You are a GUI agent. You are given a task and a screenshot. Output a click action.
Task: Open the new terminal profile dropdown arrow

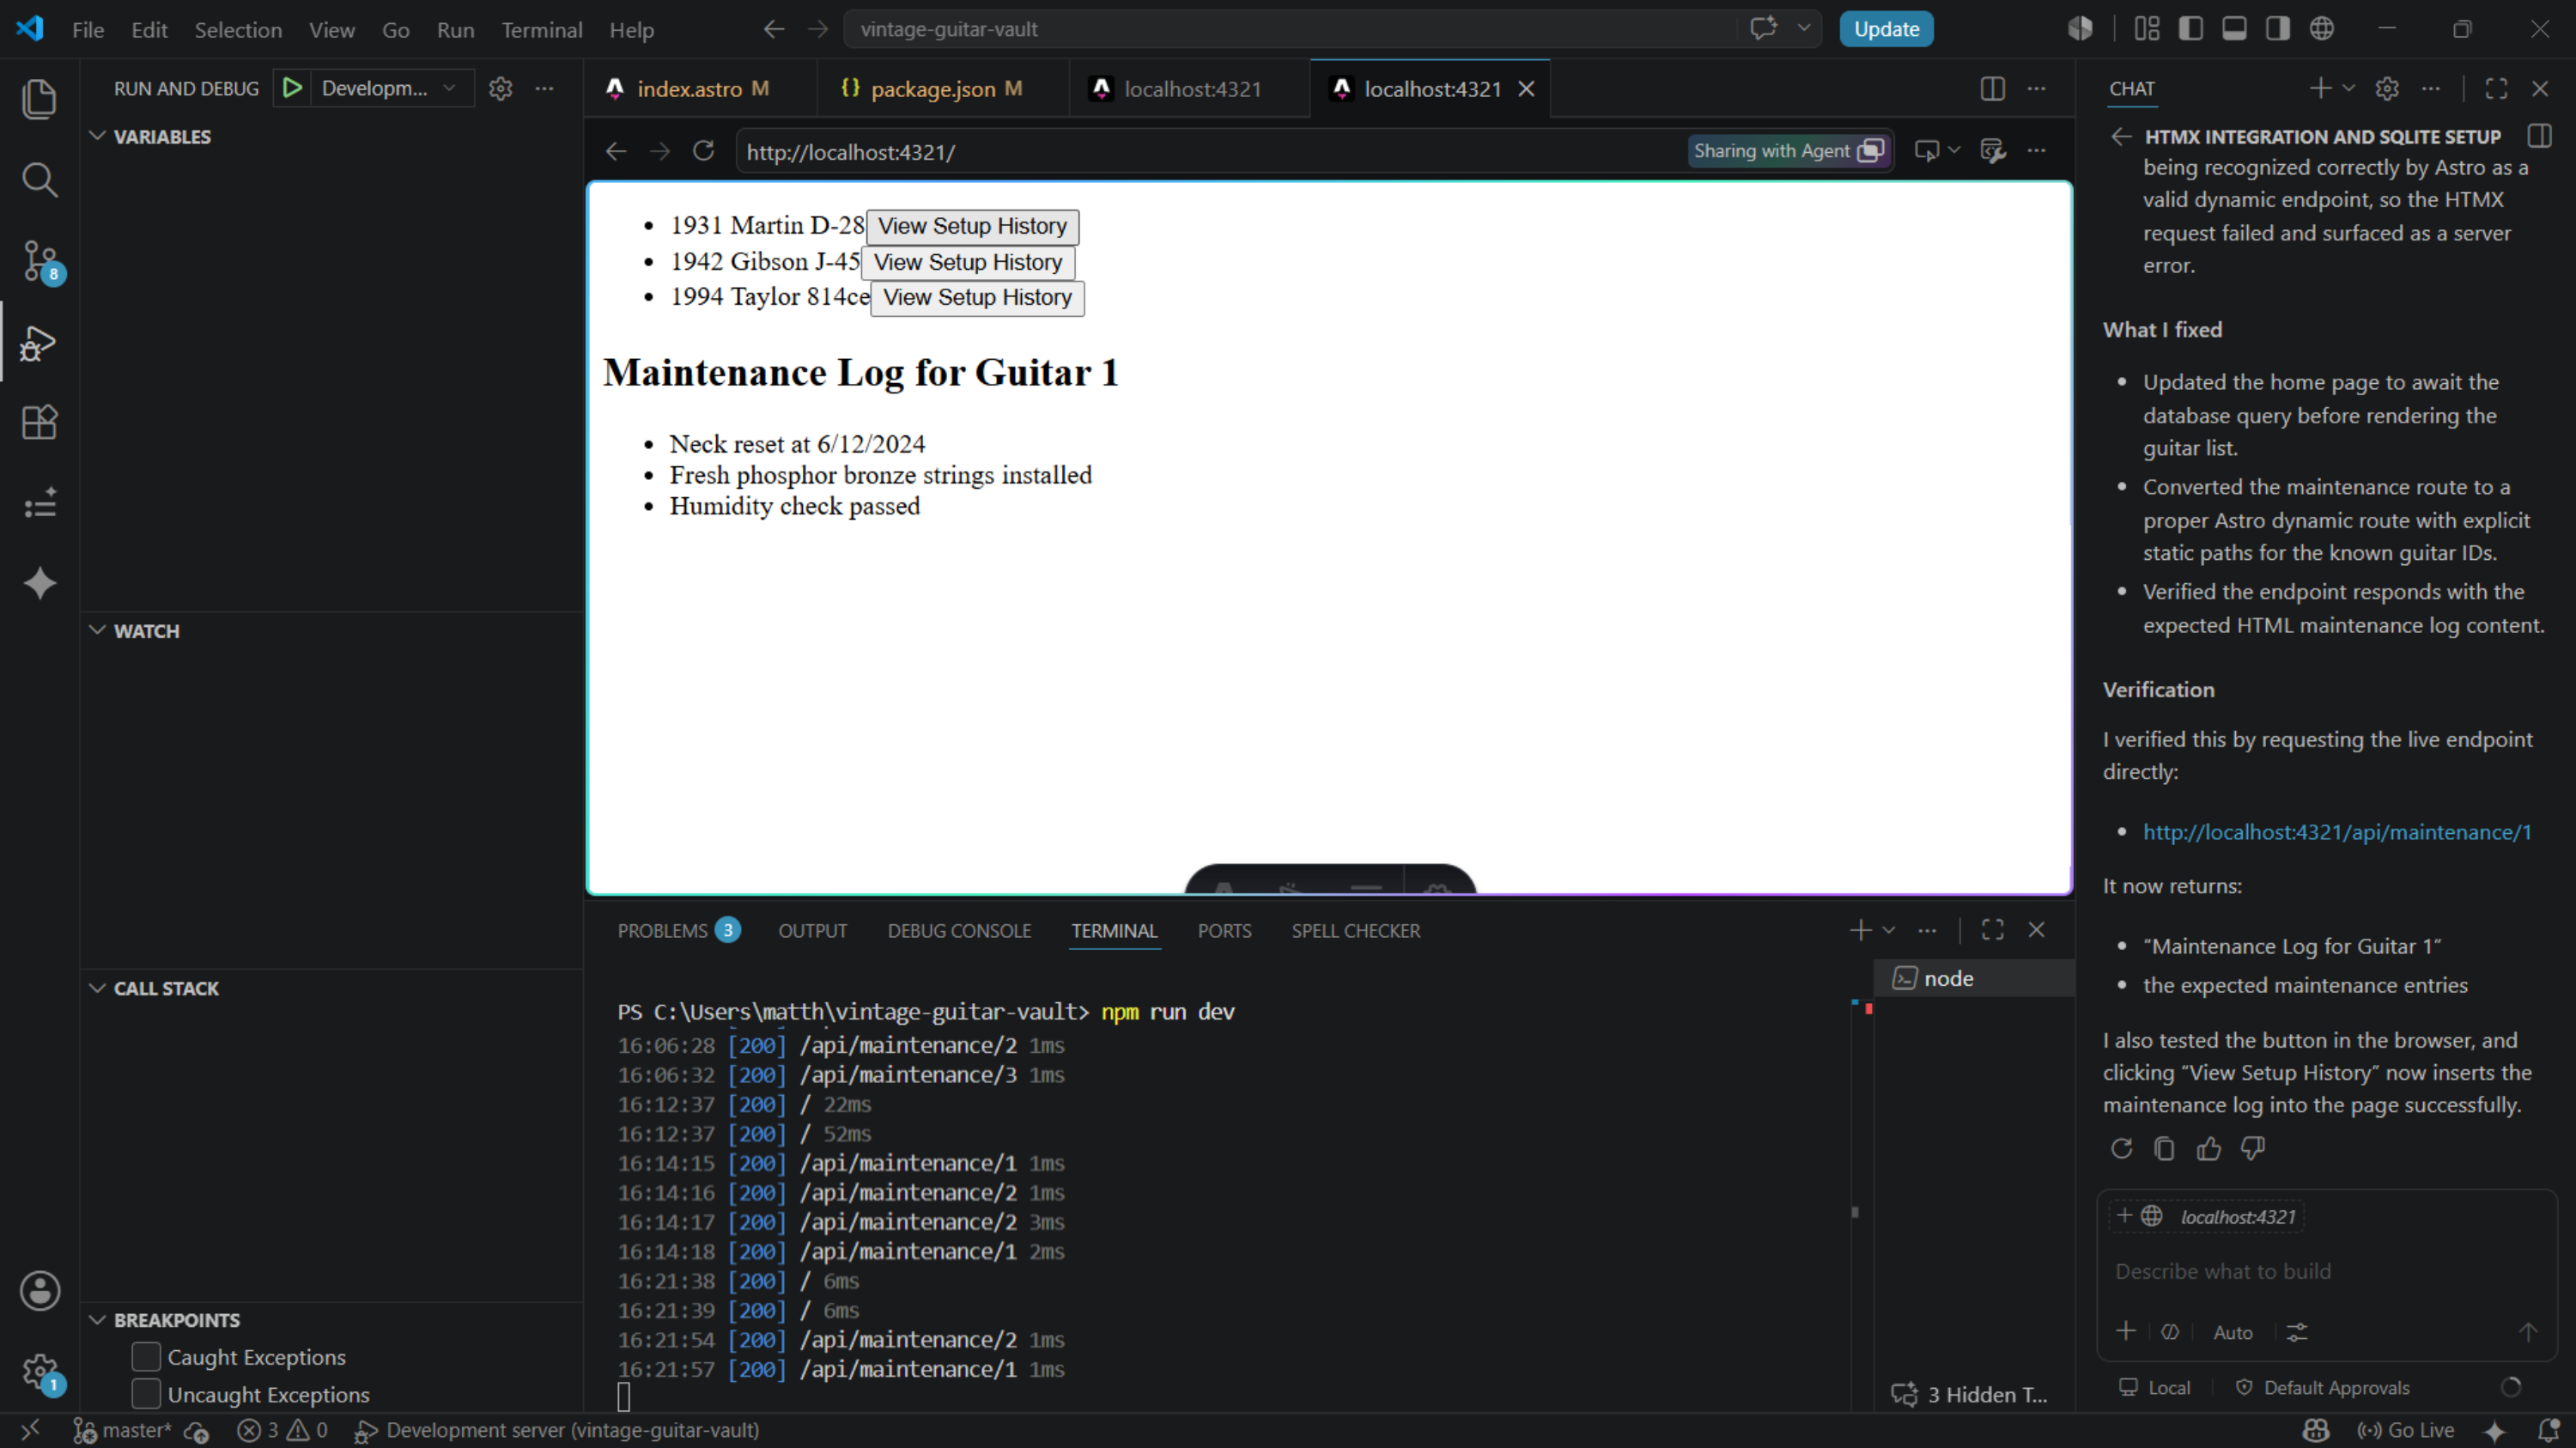coord(1889,930)
